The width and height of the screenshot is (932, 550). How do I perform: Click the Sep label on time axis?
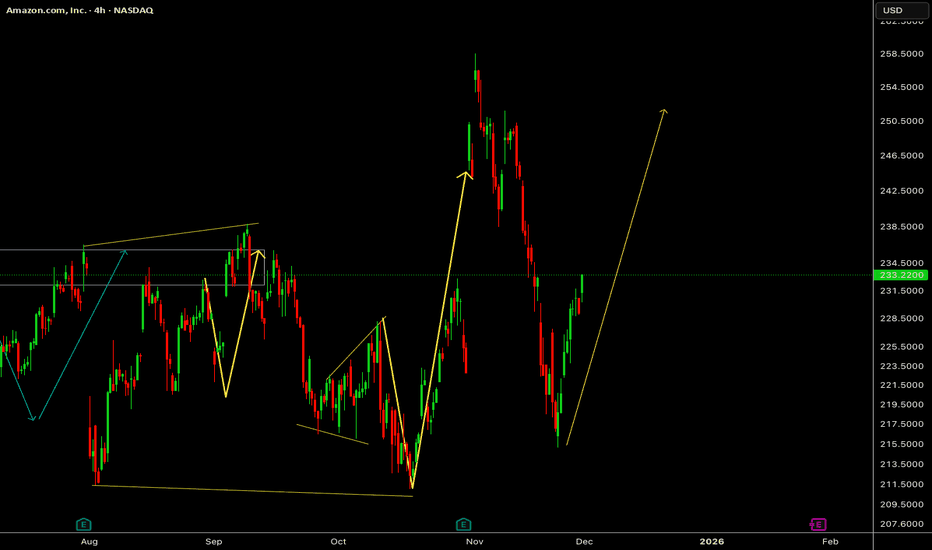pos(213,541)
